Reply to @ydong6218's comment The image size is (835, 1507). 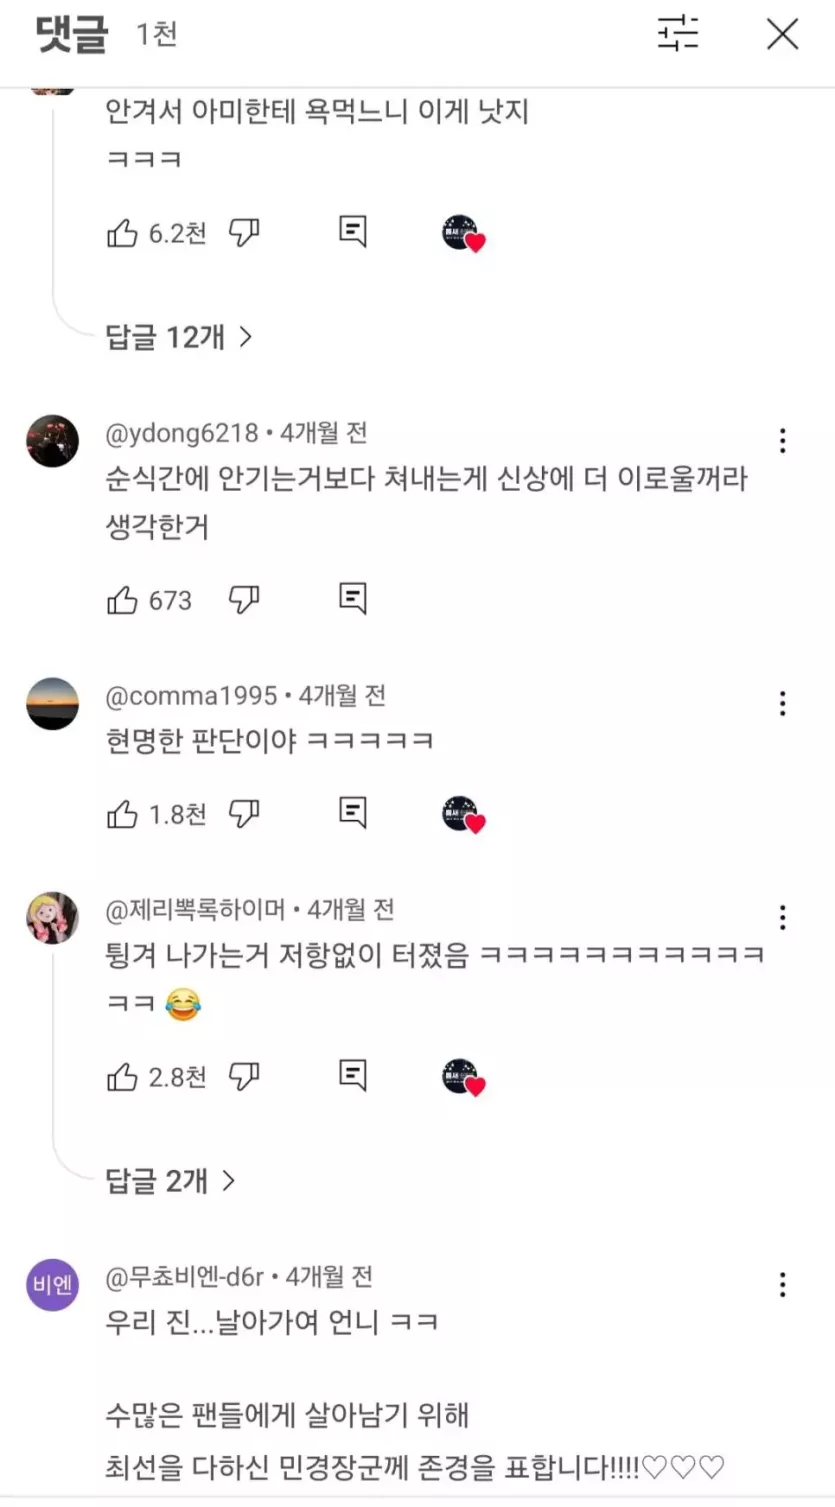click(352, 598)
